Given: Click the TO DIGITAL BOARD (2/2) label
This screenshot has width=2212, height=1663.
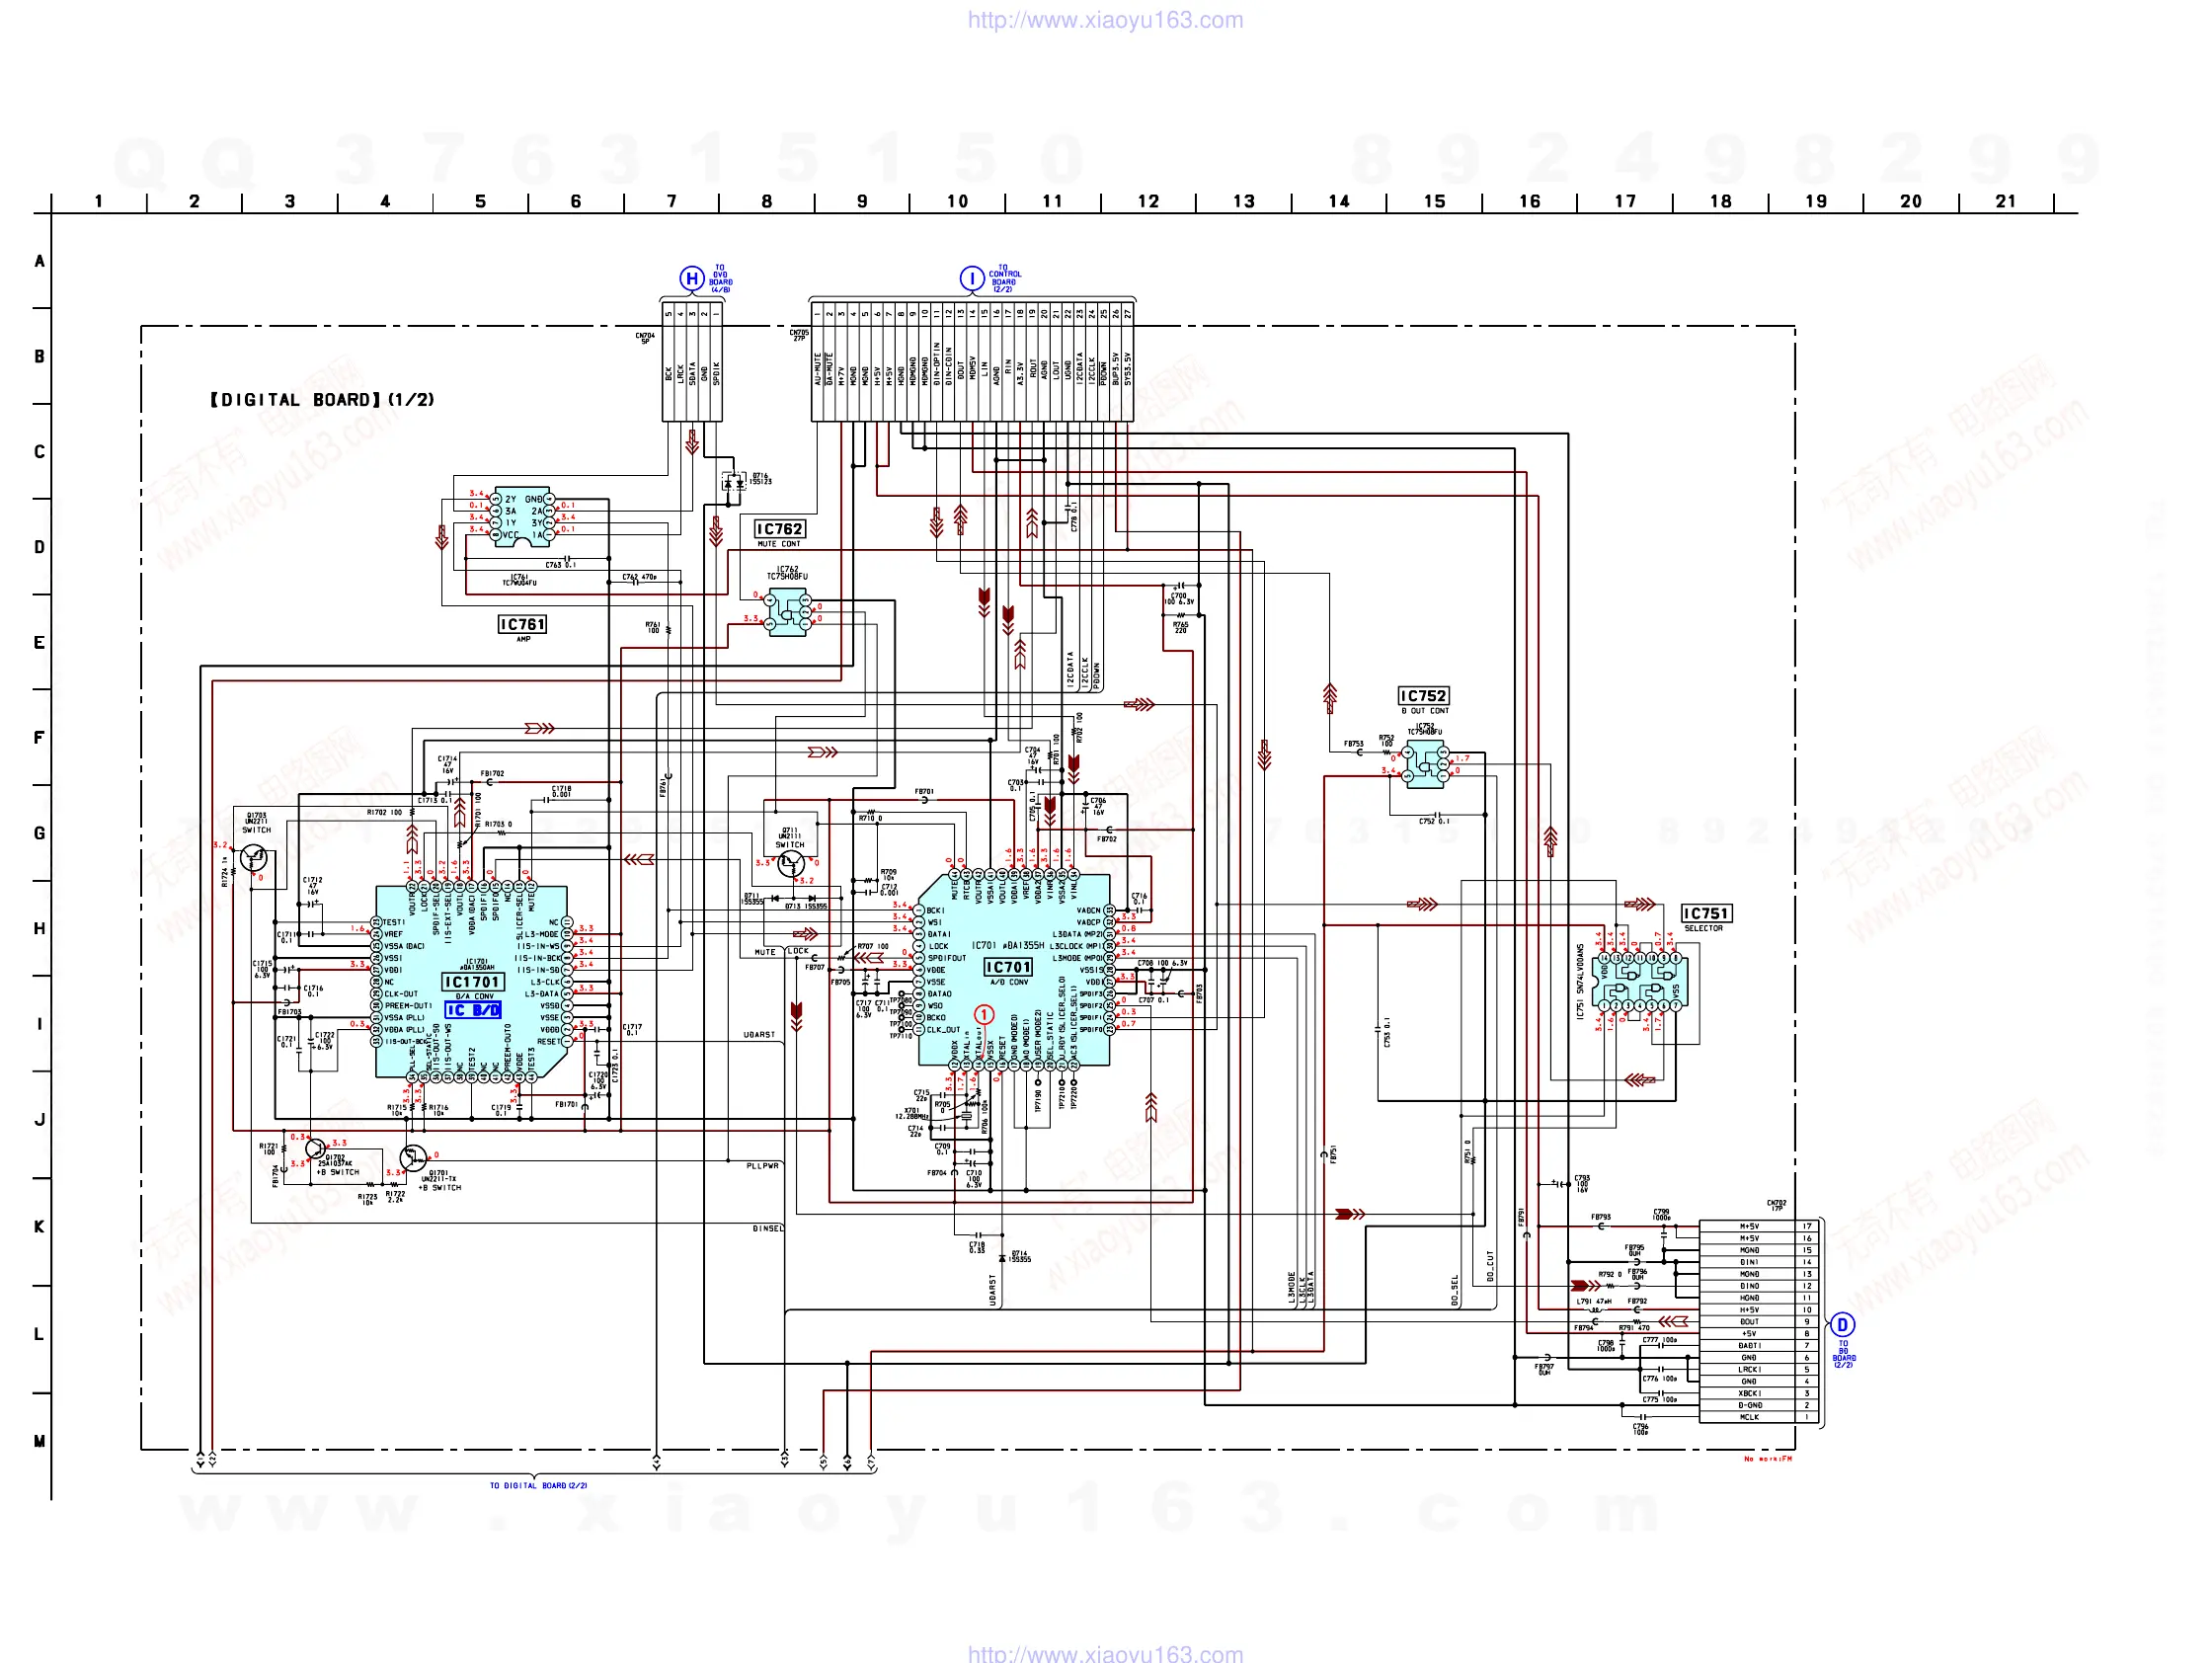Looking at the screenshot, I should click(x=538, y=1485).
